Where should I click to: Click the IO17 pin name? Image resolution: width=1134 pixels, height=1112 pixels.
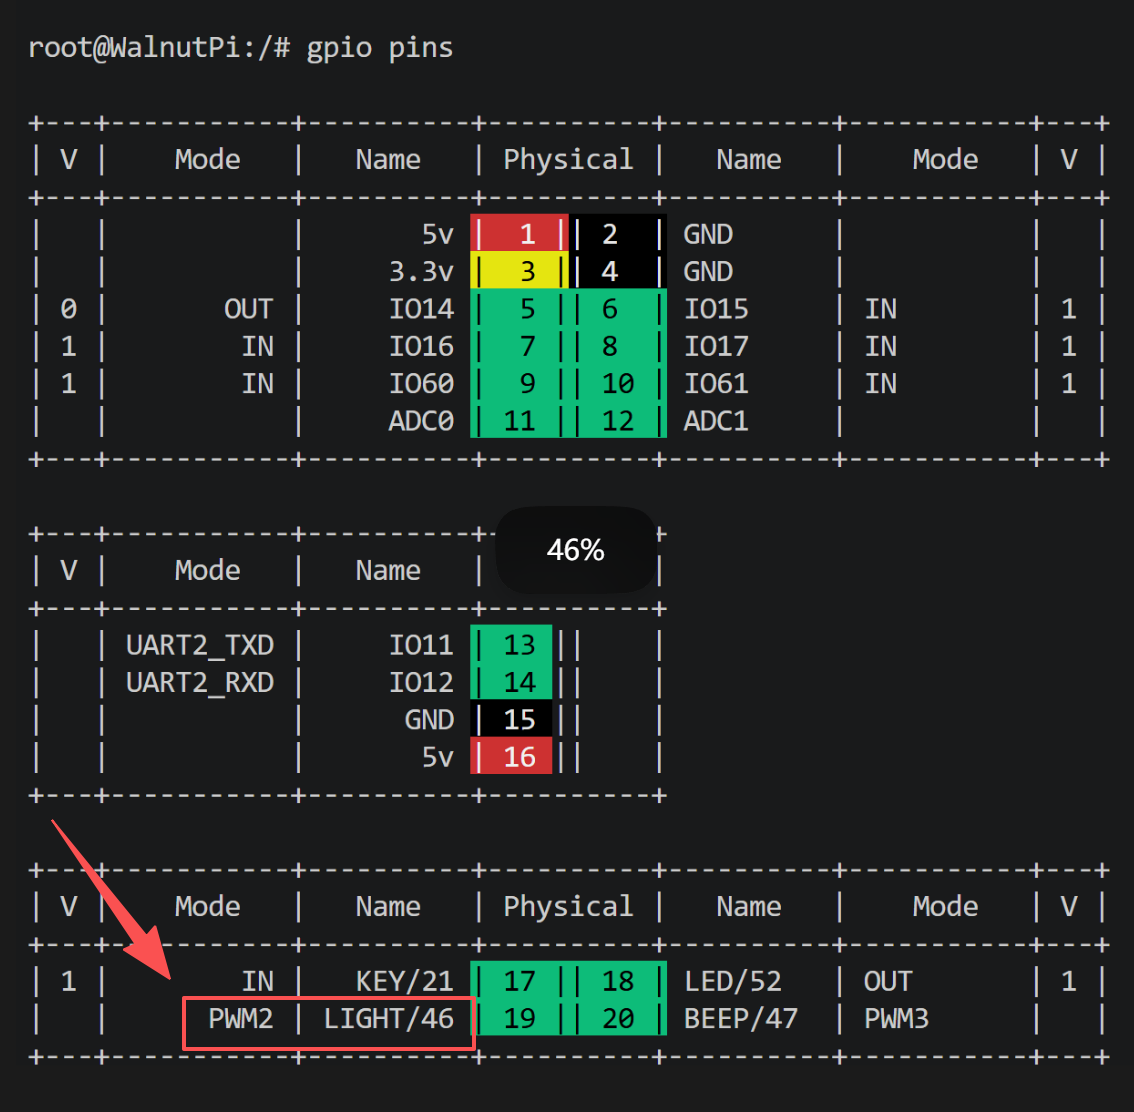click(x=716, y=346)
